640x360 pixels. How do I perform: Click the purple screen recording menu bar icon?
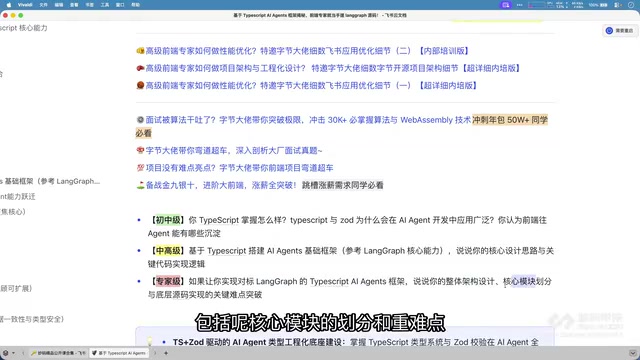point(506,5)
